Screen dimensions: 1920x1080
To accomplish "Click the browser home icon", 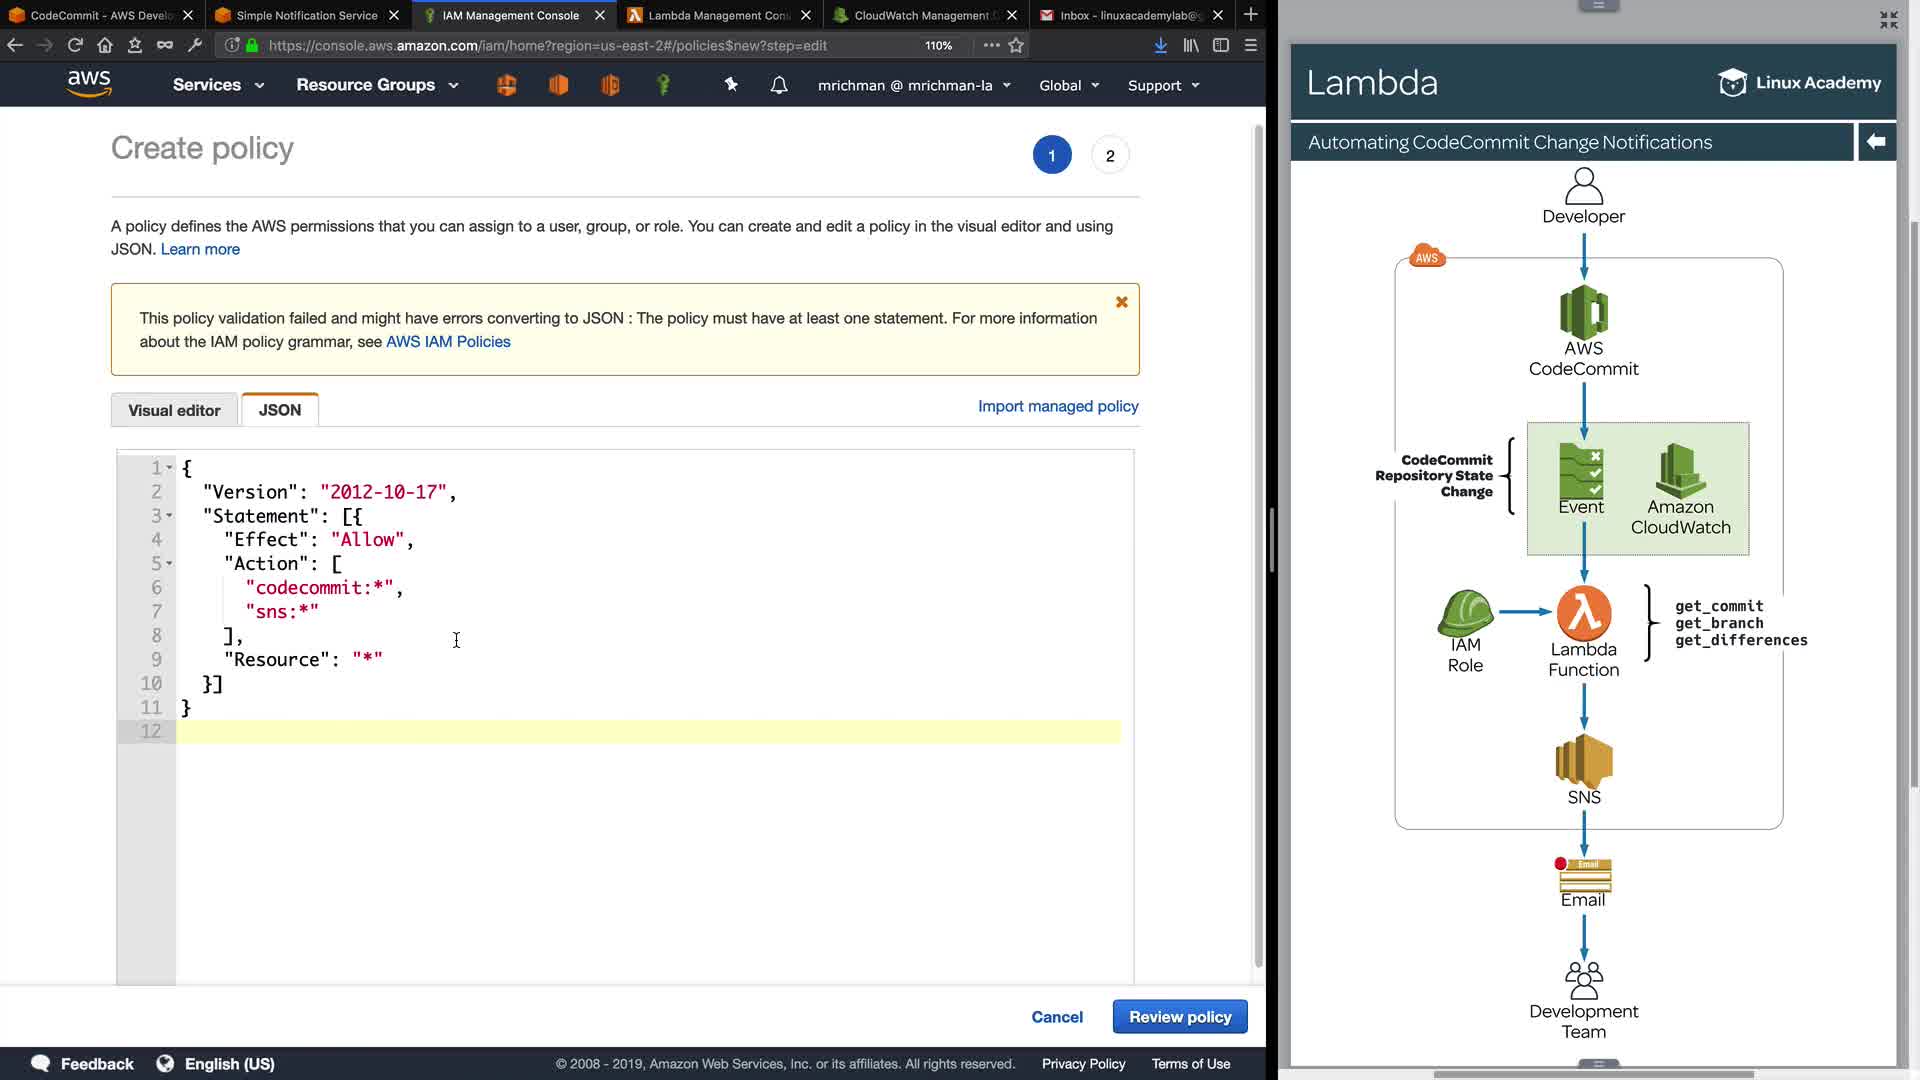I will tap(105, 45).
